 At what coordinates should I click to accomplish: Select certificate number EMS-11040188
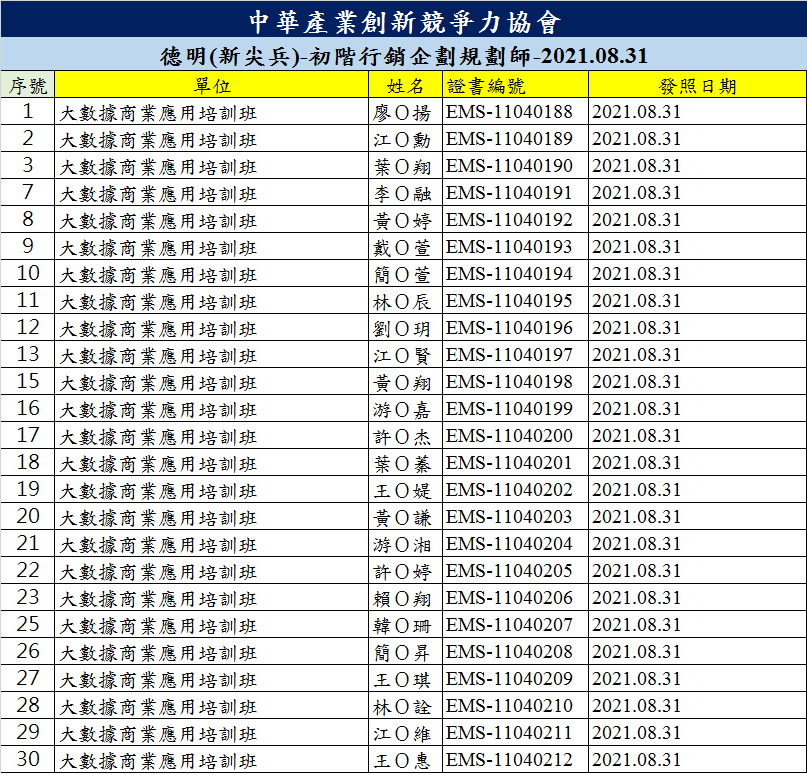point(508,112)
